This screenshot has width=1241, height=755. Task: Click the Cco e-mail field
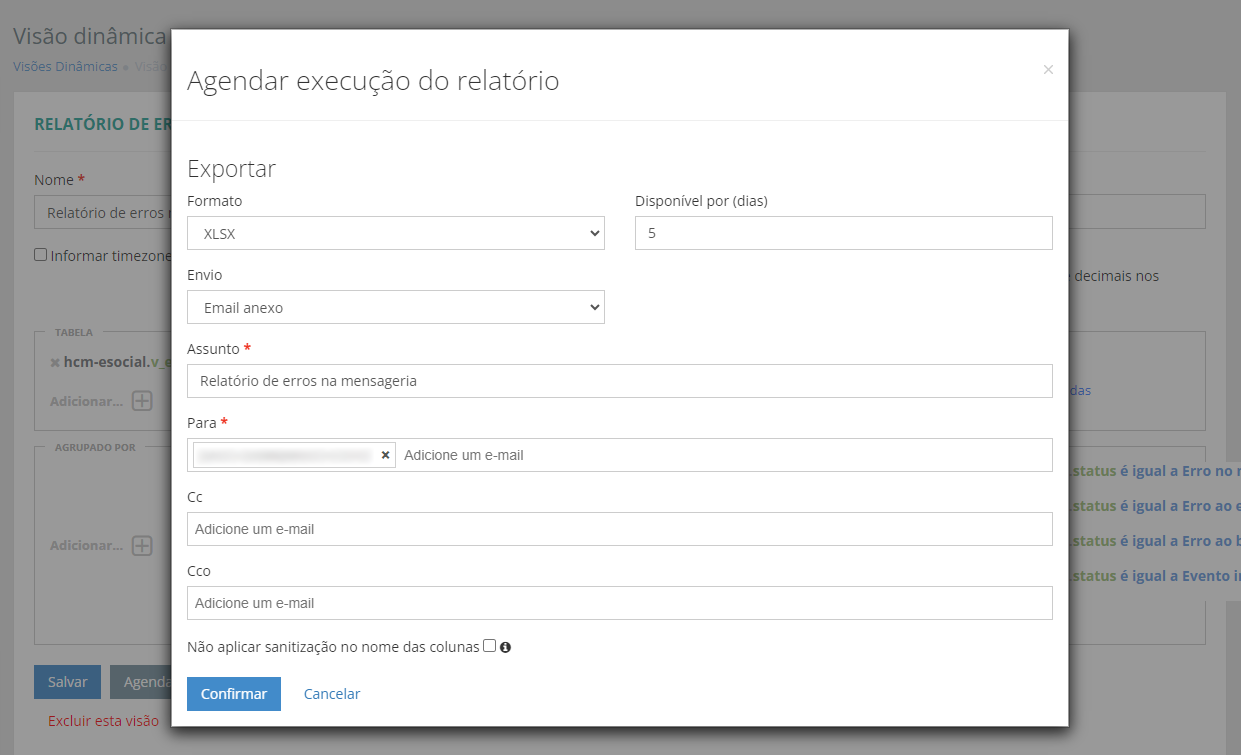620,603
